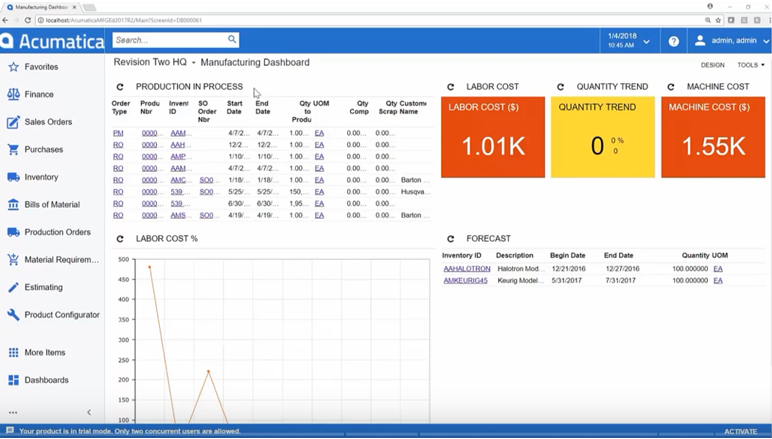772x439 pixels.
Task: Open More Items grid icon
Action: click(13, 352)
